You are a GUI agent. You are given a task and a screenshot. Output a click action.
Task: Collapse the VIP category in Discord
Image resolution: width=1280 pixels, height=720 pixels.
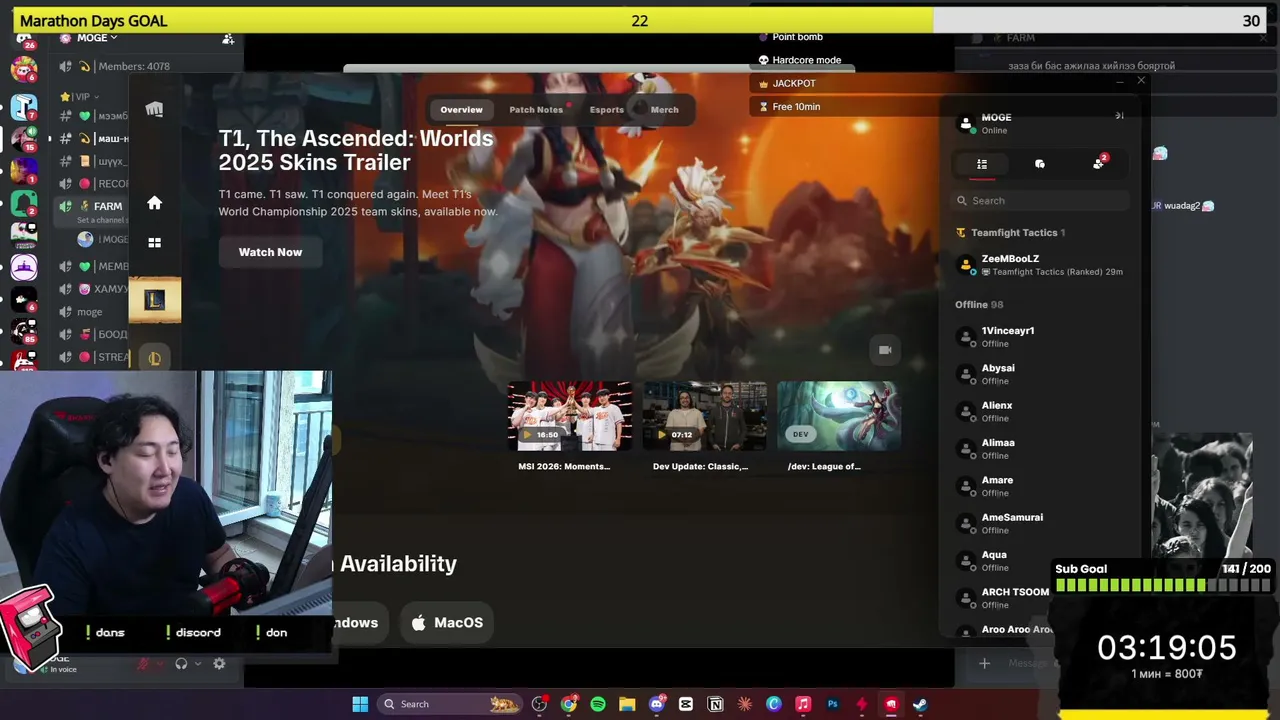(82, 97)
